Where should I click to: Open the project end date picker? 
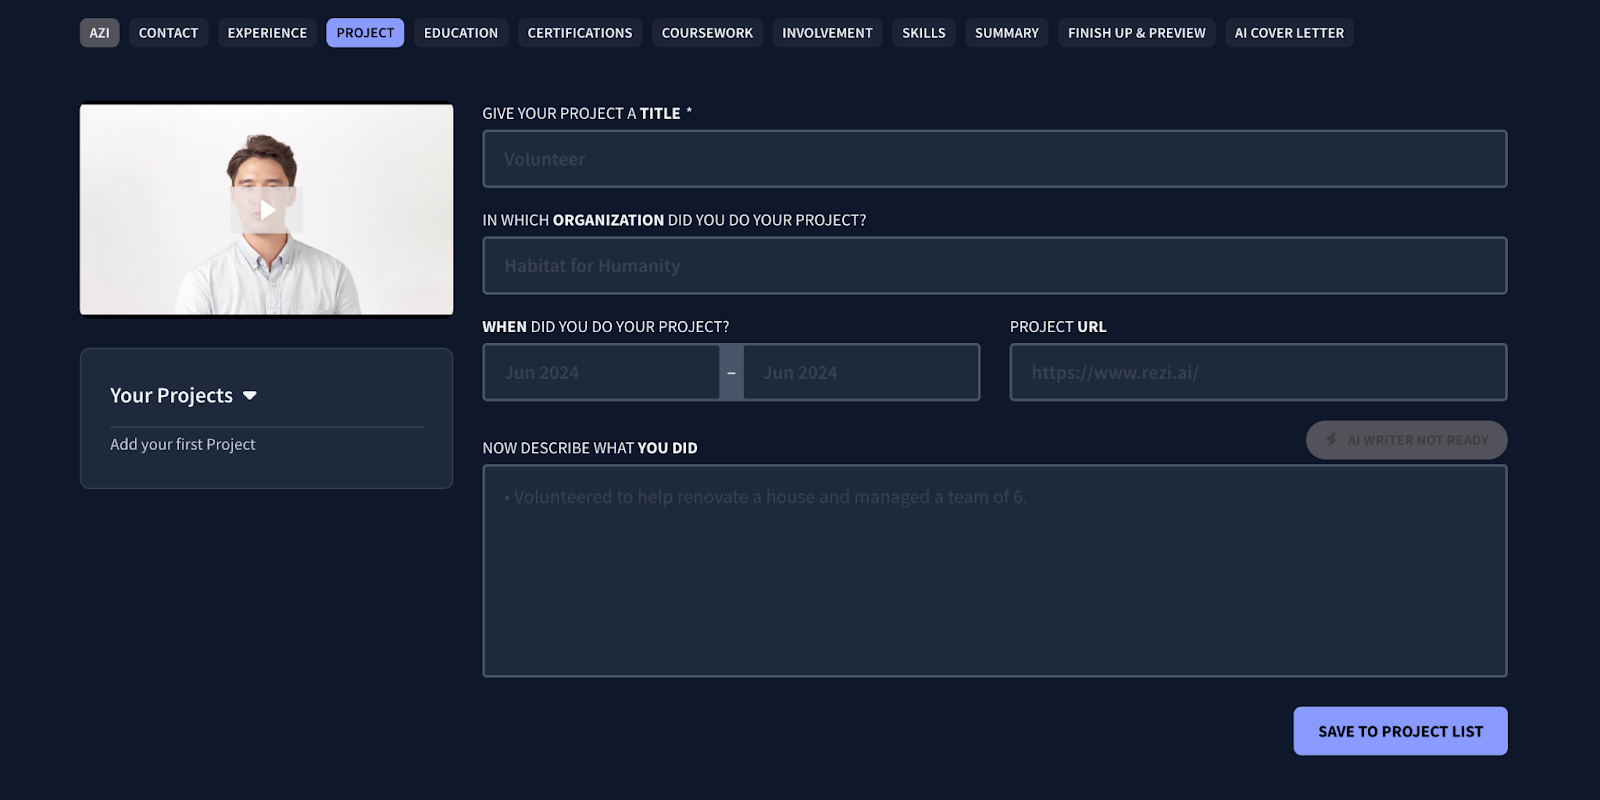click(861, 372)
